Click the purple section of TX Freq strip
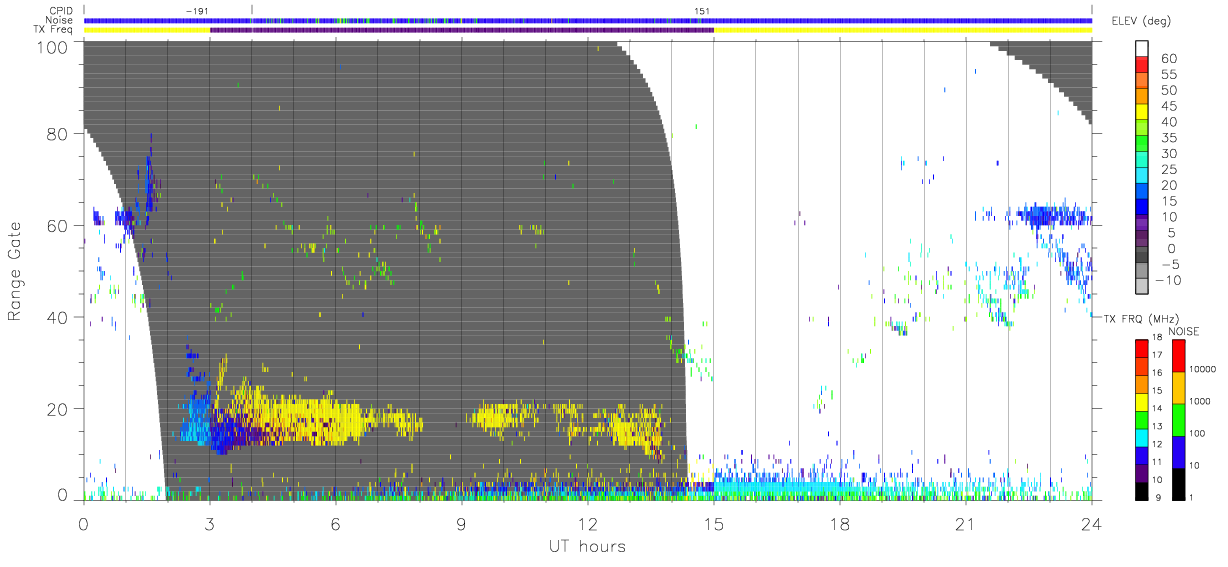Viewport: 1228px width, 567px height. [461, 30]
